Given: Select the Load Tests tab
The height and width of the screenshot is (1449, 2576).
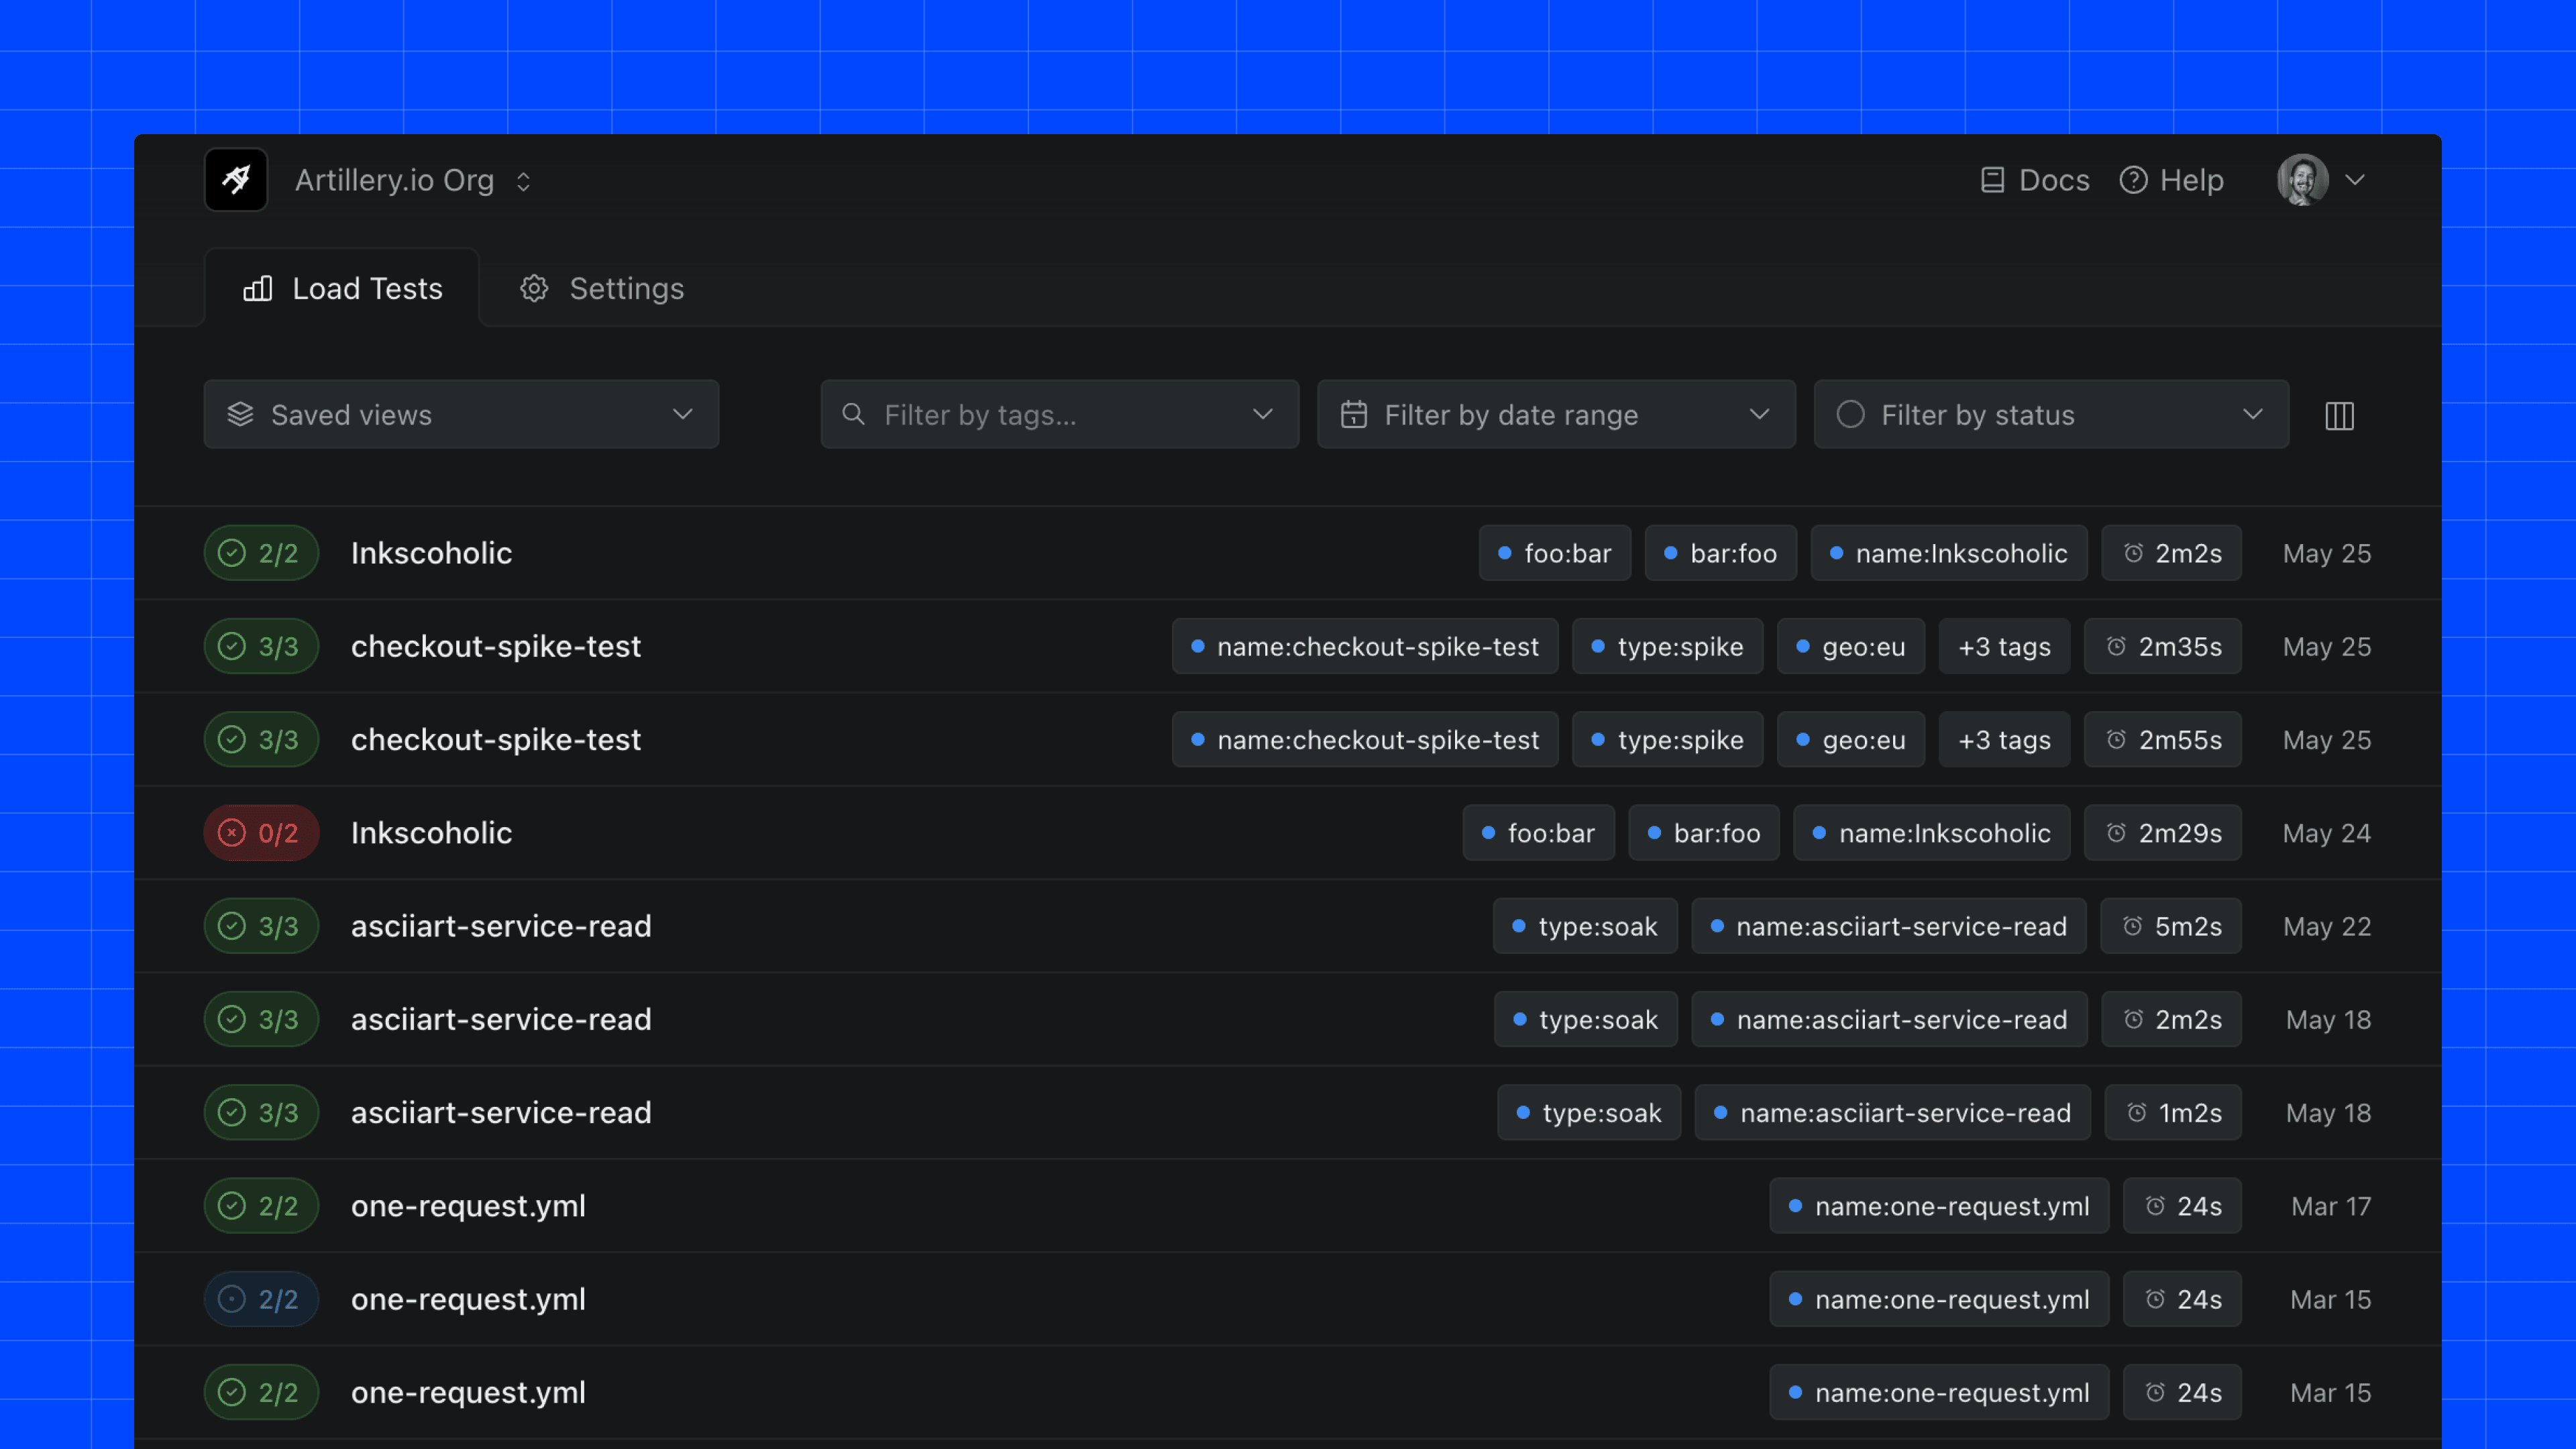Looking at the screenshot, I should [x=343, y=289].
